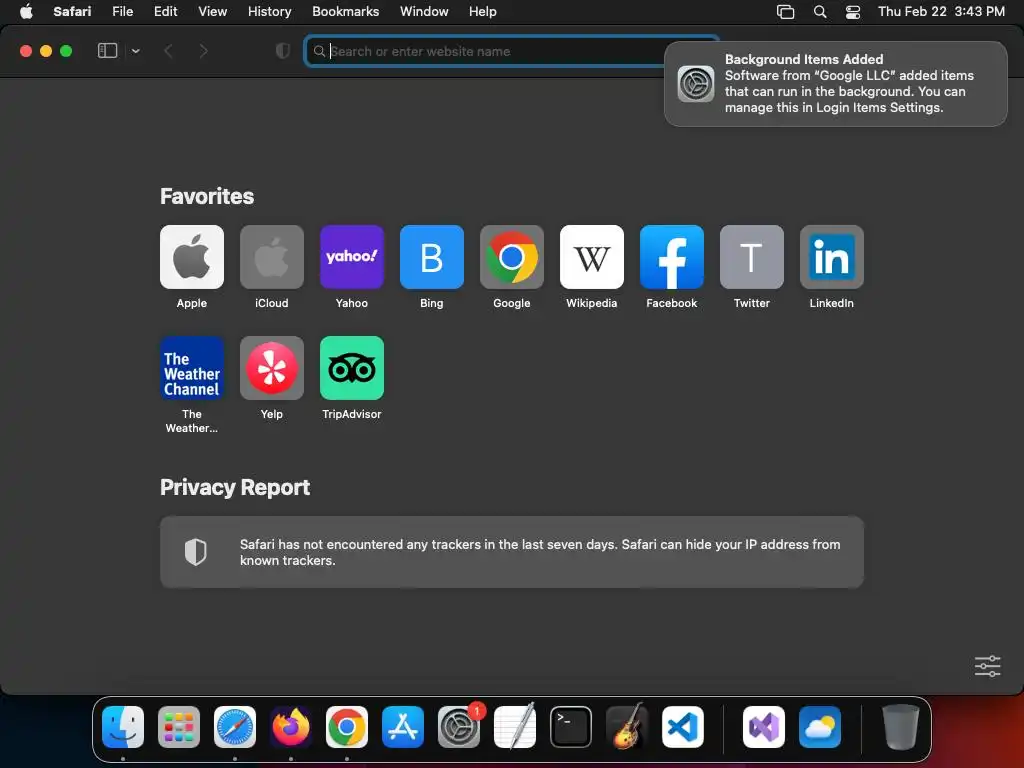Launch GarageBand from the Dock
This screenshot has width=1024, height=768.
[x=627, y=726]
